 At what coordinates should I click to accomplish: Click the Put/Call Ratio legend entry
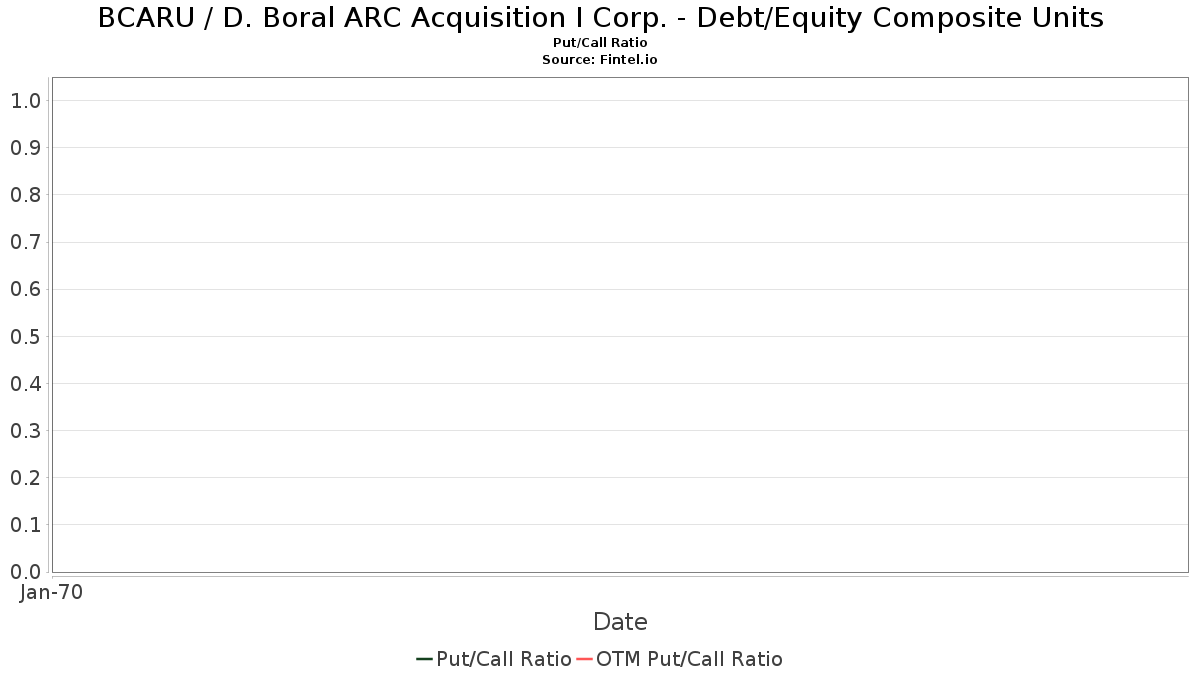point(494,659)
